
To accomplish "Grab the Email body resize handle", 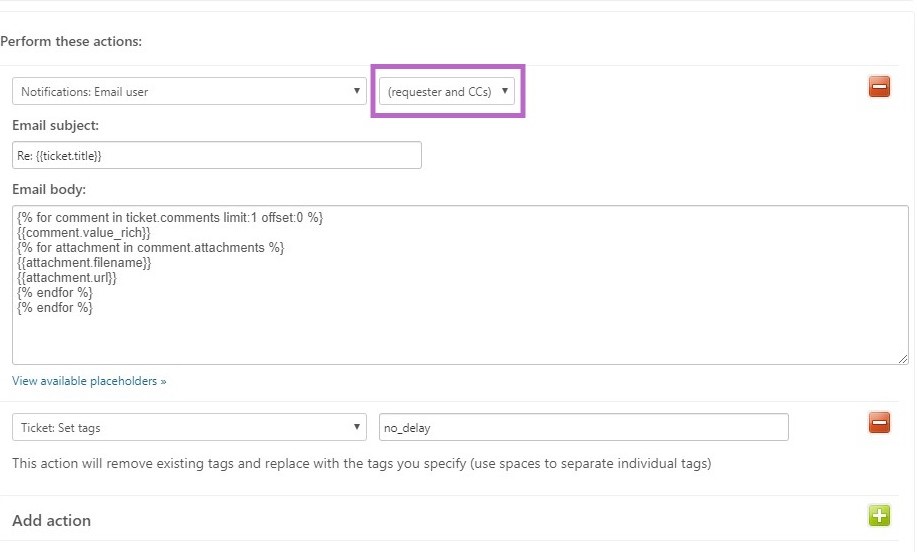I will click(x=903, y=358).
